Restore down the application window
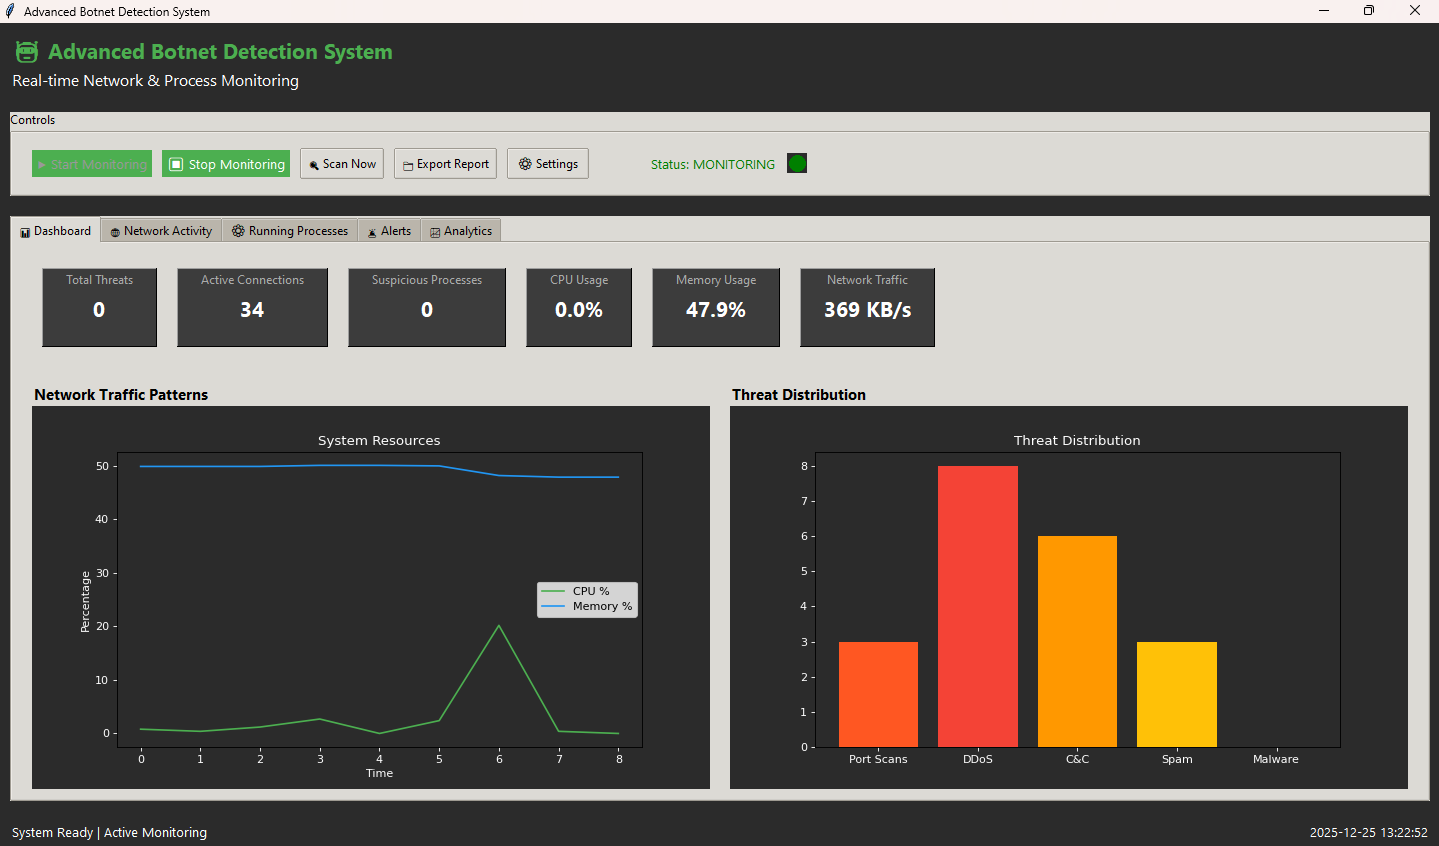This screenshot has width=1439, height=846. pyautogui.click(x=1368, y=11)
